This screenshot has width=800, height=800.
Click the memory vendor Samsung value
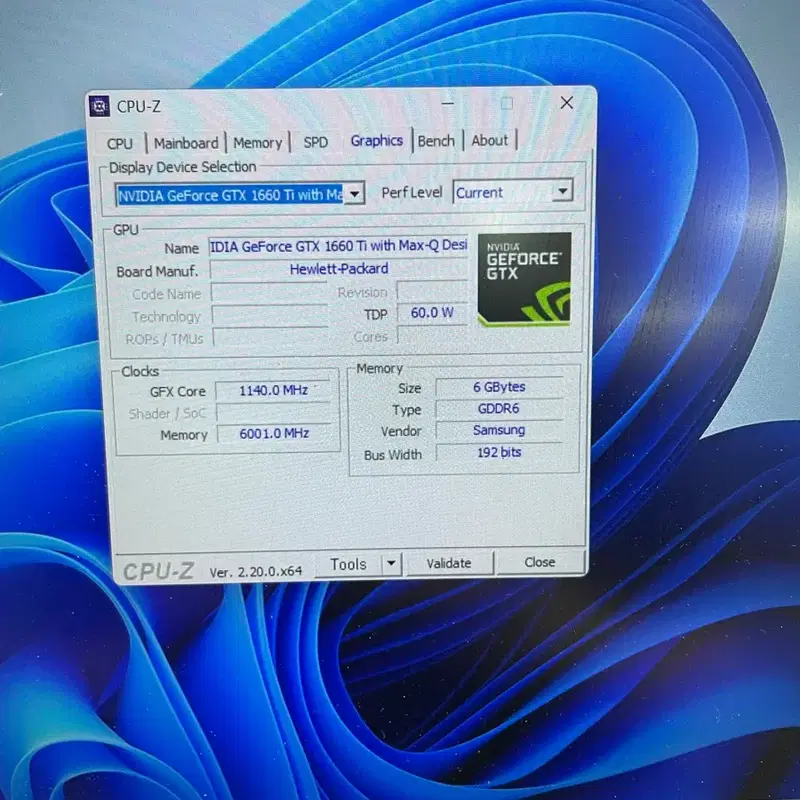pos(499,430)
